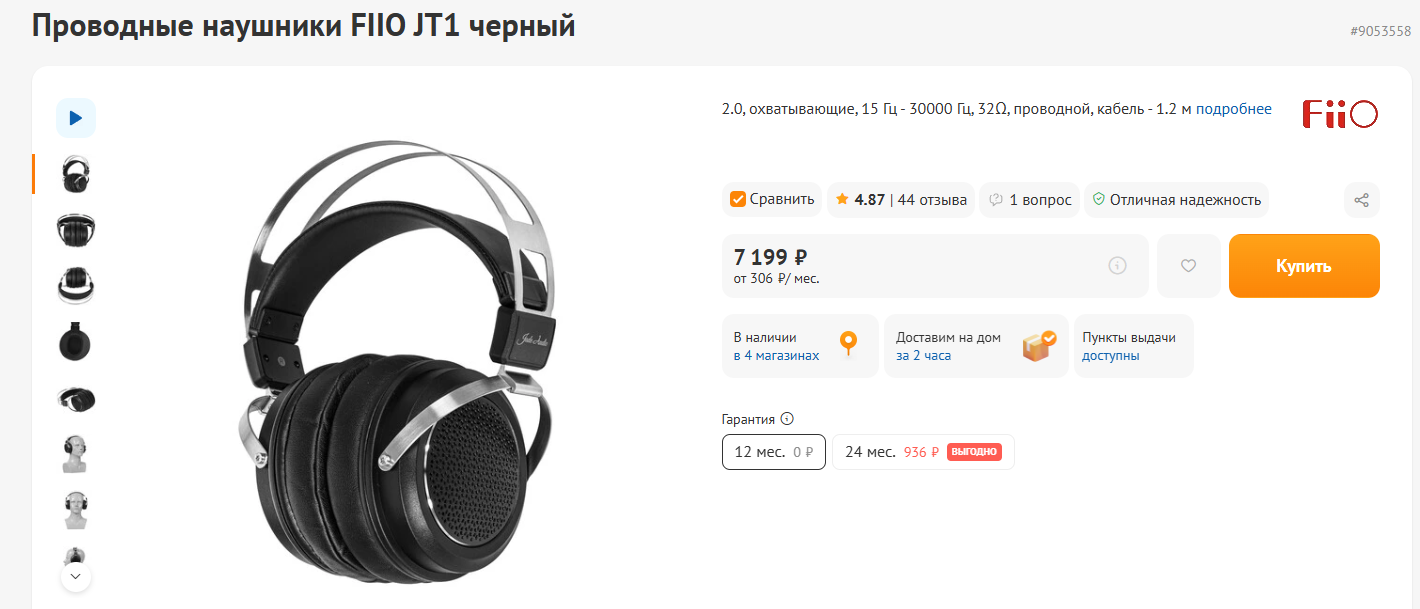
Task: Open the price info icon
Action: [1117, 266]
